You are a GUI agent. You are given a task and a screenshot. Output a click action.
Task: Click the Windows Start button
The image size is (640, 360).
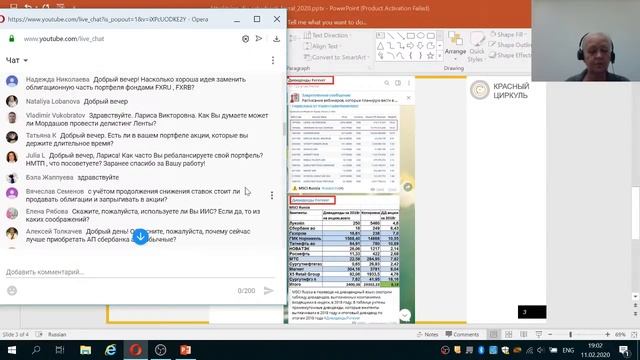11,350
